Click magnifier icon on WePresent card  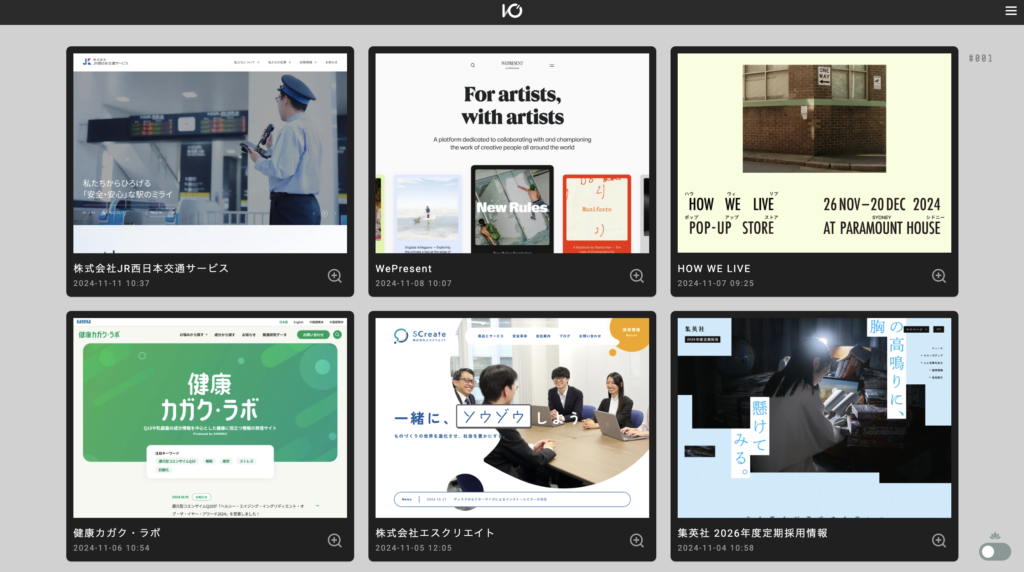pyautogui.click(x=637, y=276)
